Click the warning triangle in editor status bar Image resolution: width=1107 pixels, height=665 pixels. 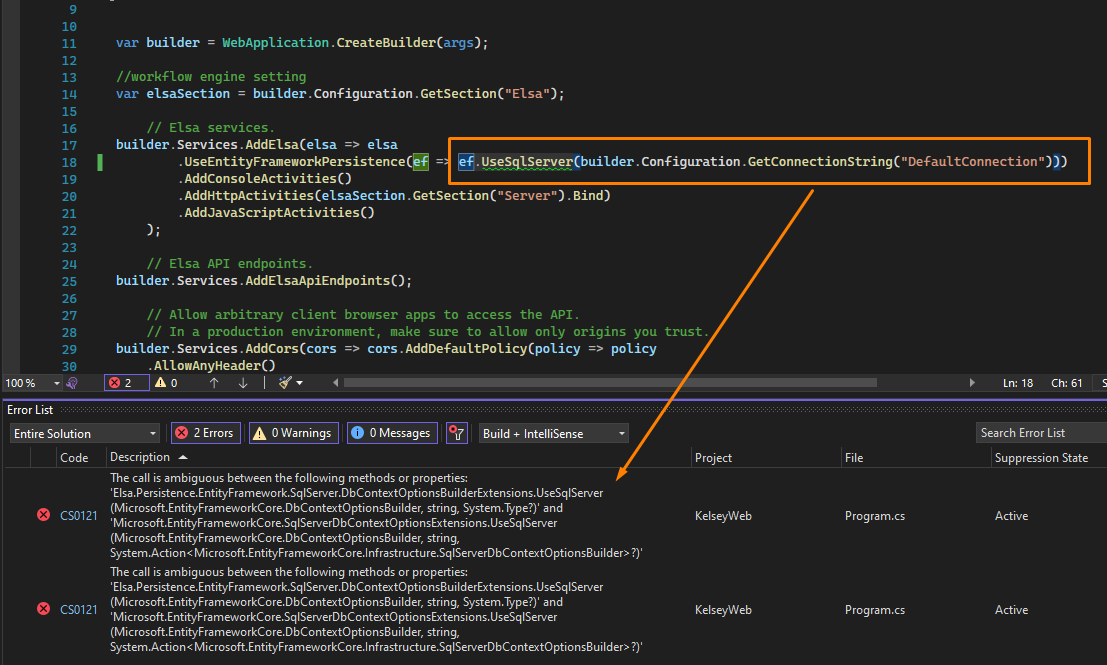[x=160, y=382]
